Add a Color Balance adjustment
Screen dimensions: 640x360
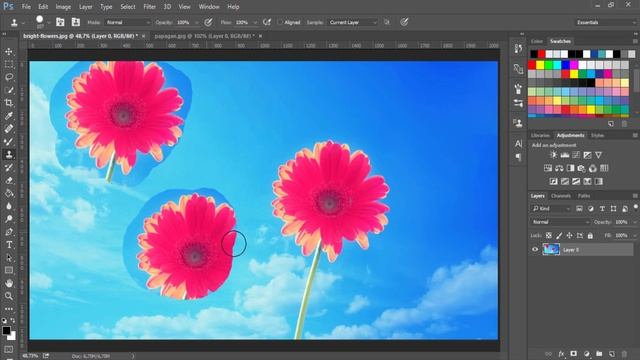559,168
